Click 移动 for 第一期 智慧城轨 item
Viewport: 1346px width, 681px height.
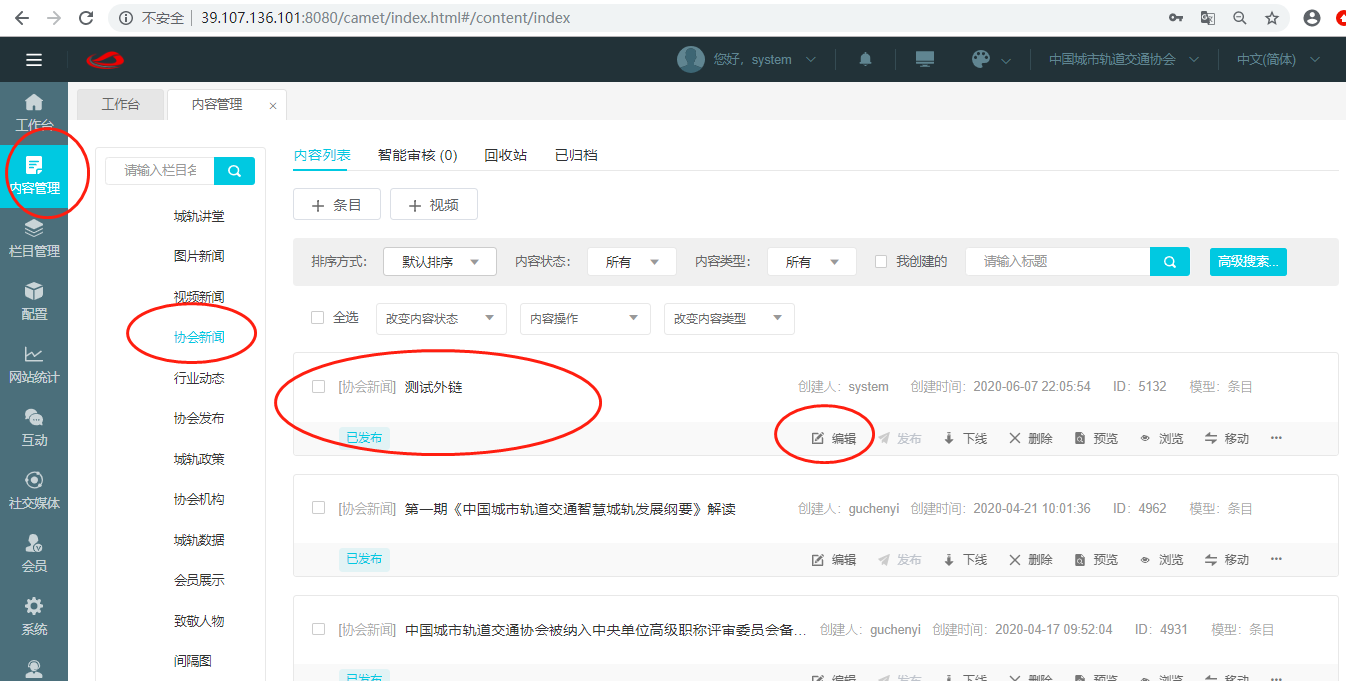(x=1227, y=560)
